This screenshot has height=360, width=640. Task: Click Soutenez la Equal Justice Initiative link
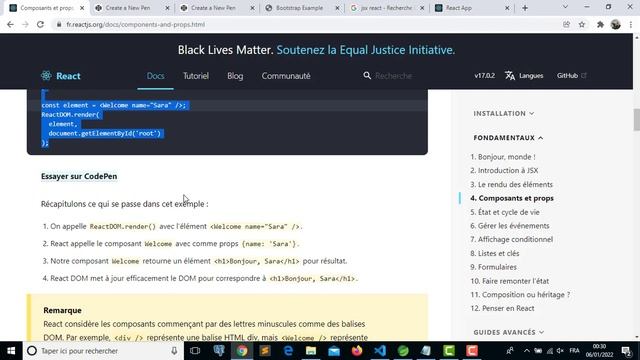[x=366, y=50]
